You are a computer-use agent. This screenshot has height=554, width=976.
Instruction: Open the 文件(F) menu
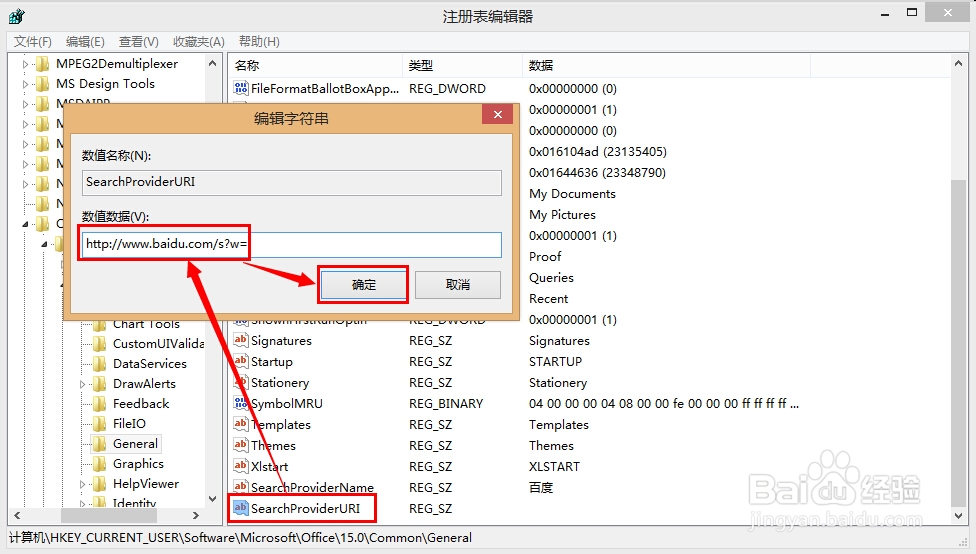click(x=32, y=42)
